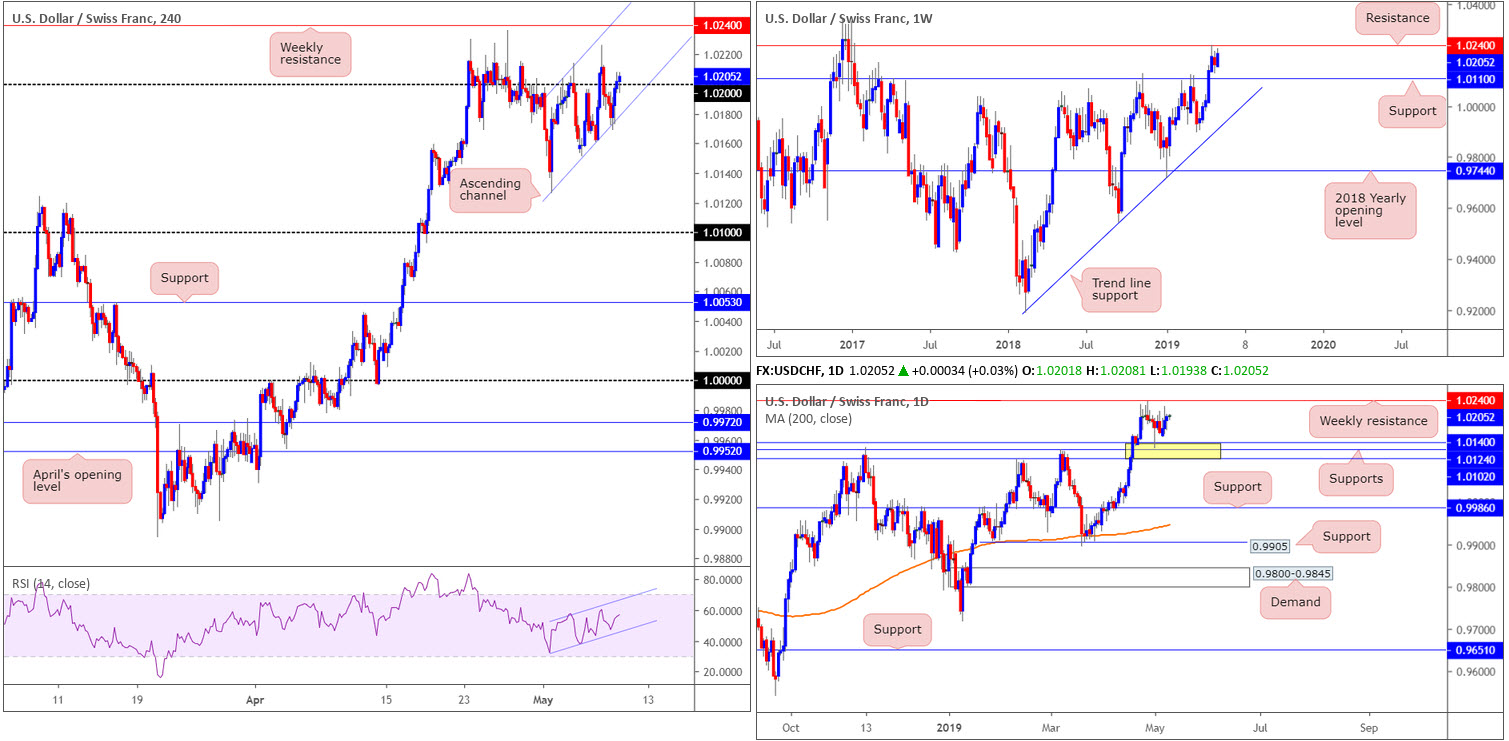Select the '2018 Yearly opening level' callout
Viewport: 1509px width, 741px height.
tap(1370, 211)
